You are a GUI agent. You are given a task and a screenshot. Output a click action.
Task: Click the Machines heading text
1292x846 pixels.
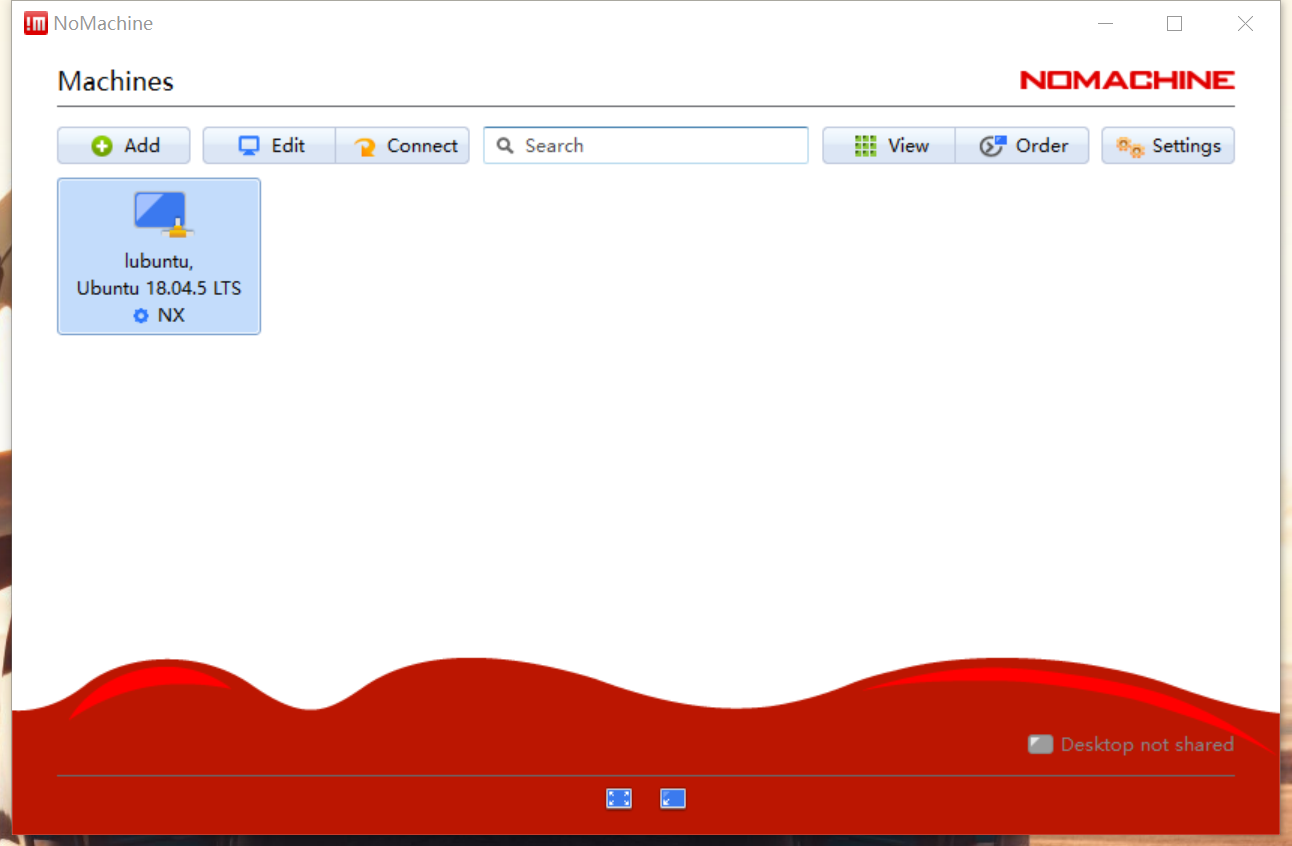116,81
